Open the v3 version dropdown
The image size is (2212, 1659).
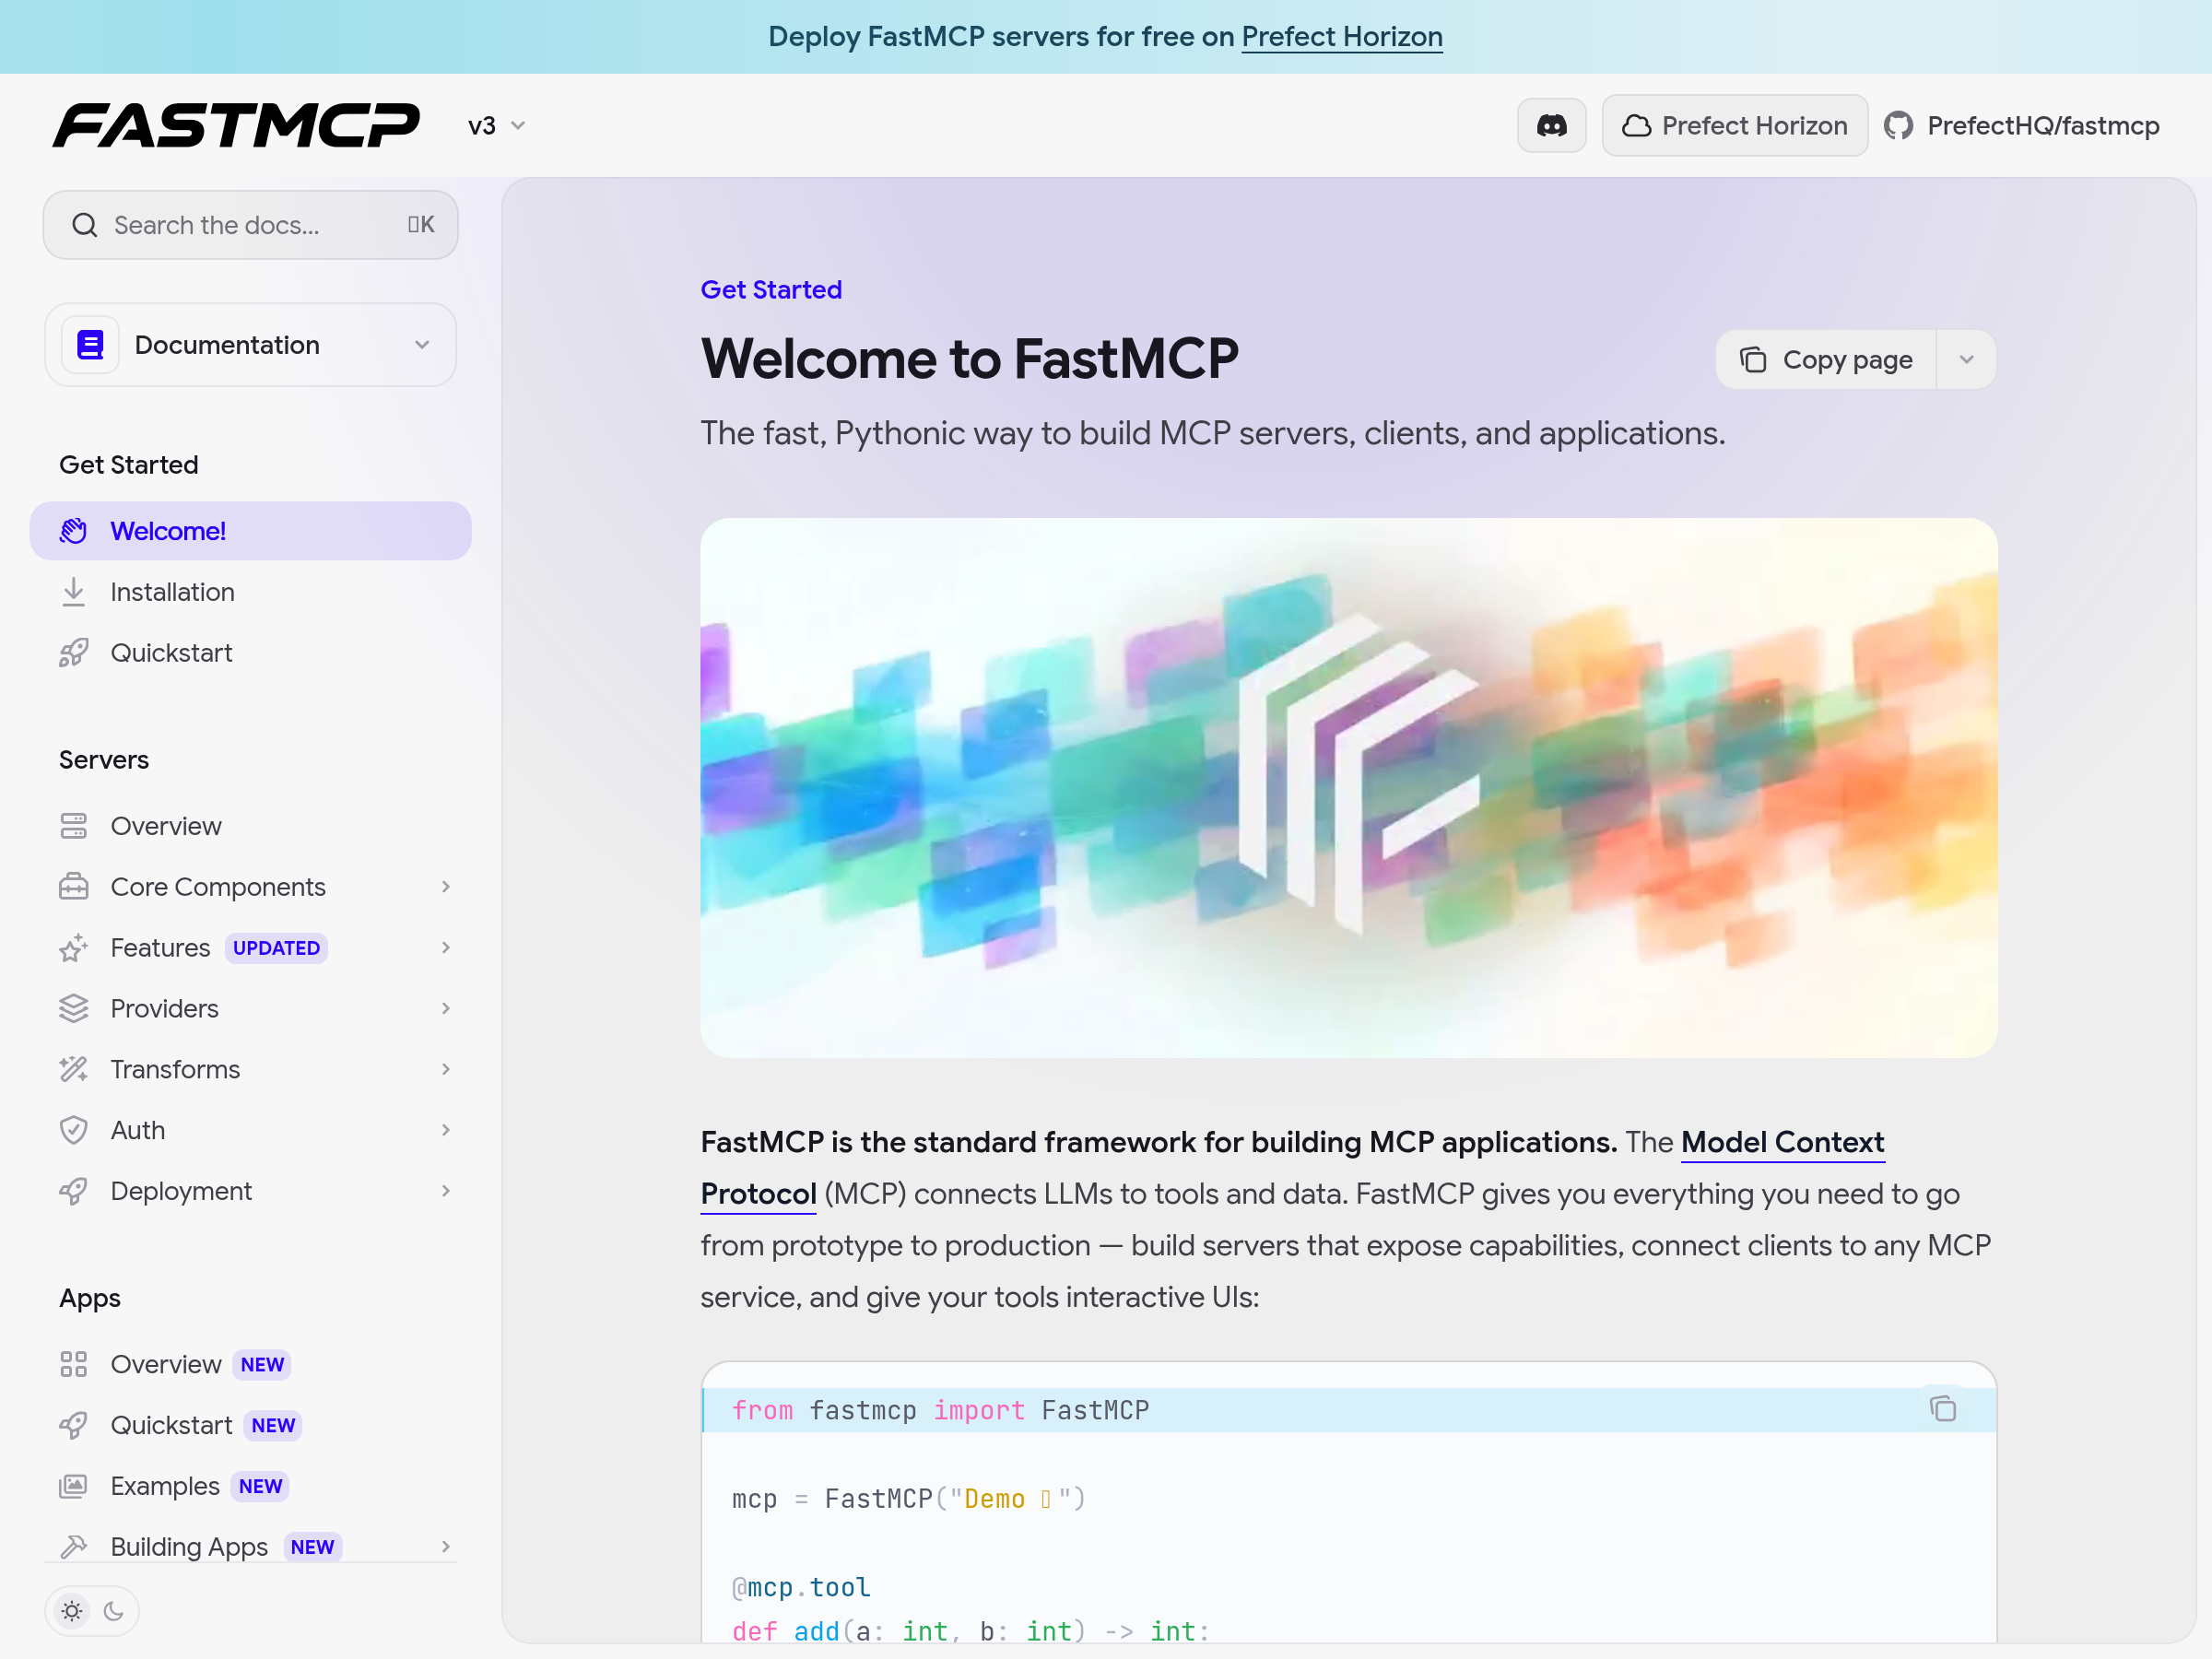[497, 126]
